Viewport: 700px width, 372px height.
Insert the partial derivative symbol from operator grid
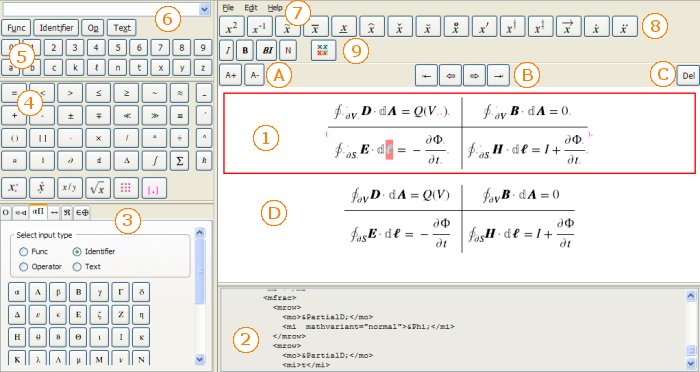pyautogui.click(x=70, y=161)
